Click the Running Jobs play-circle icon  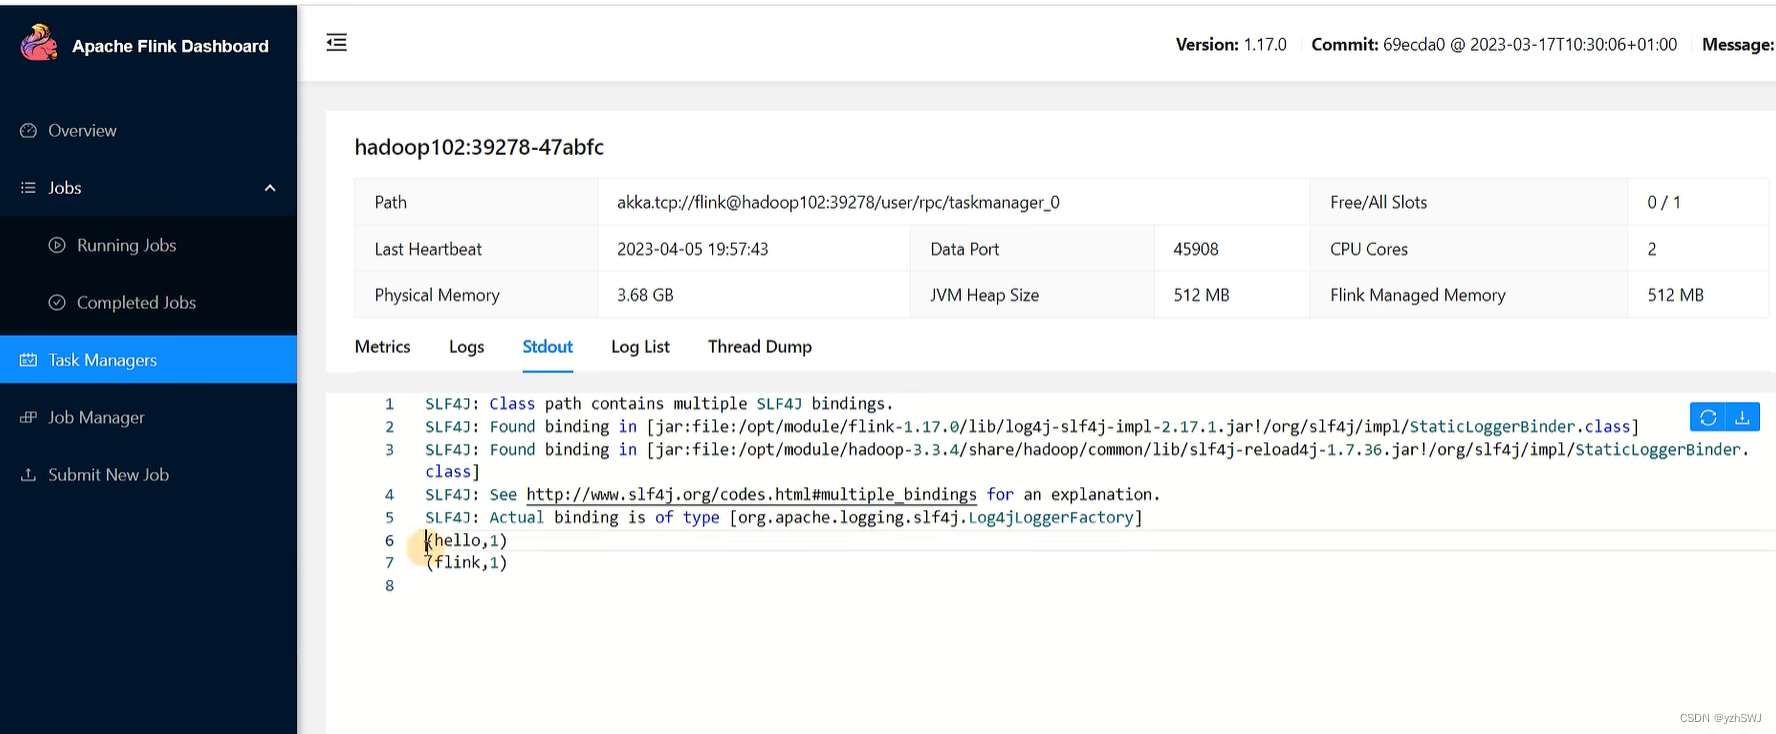point(57,245)
